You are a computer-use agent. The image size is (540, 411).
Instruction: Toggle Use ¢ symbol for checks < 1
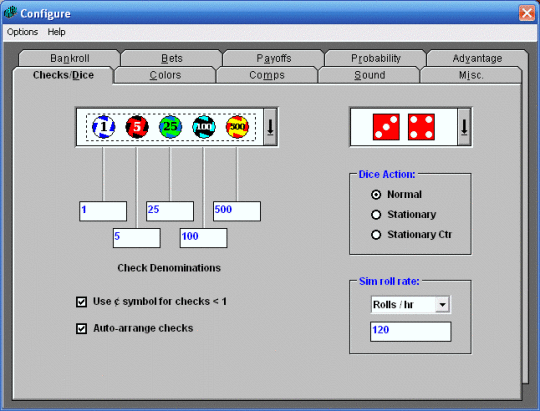tap(151, 302)
